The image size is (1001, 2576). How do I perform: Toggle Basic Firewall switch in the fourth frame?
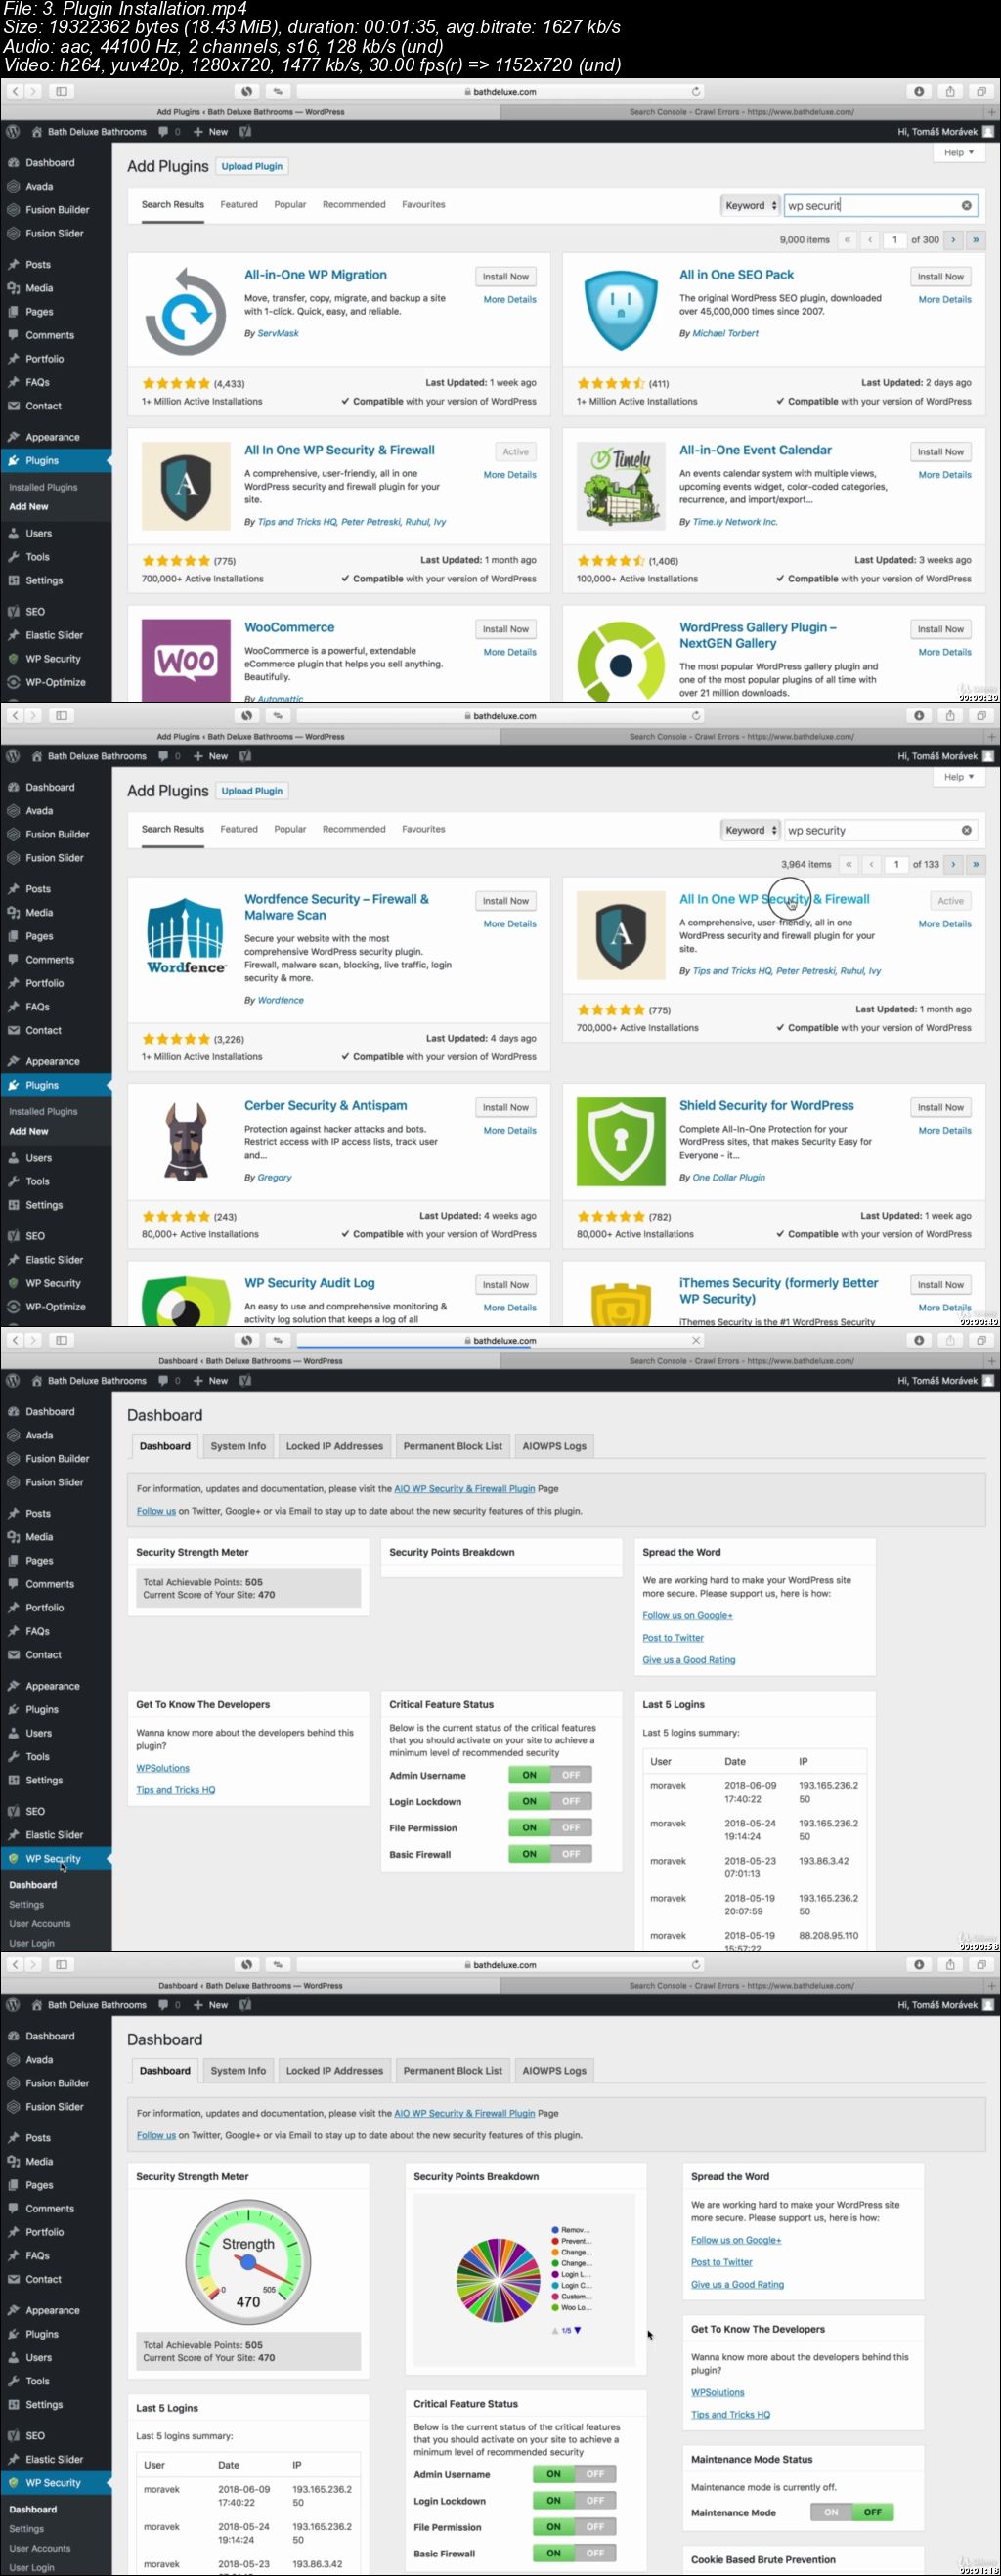(574, 2553)
